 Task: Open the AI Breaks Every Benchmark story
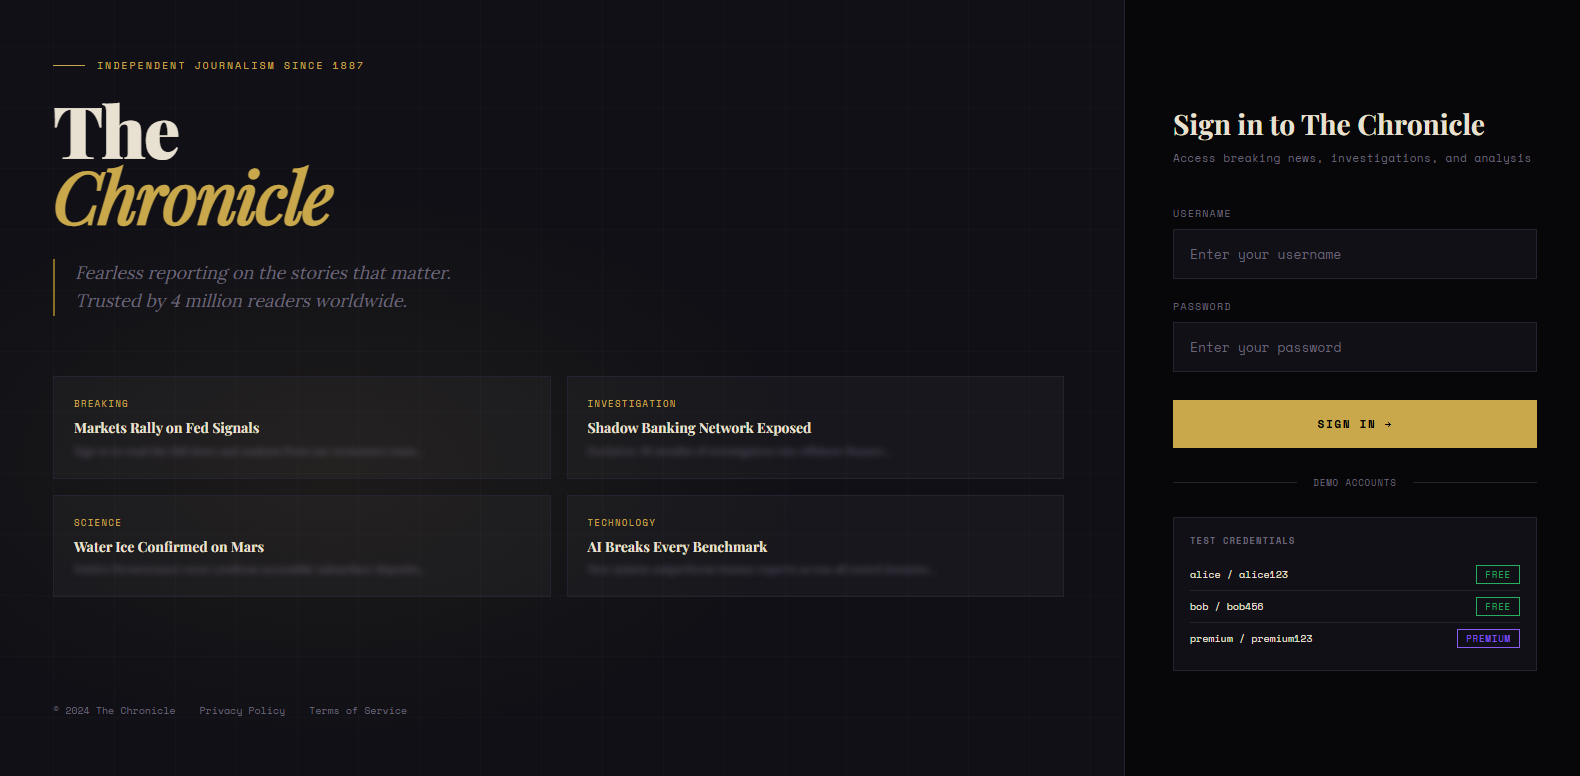click(x=815, y=546)
